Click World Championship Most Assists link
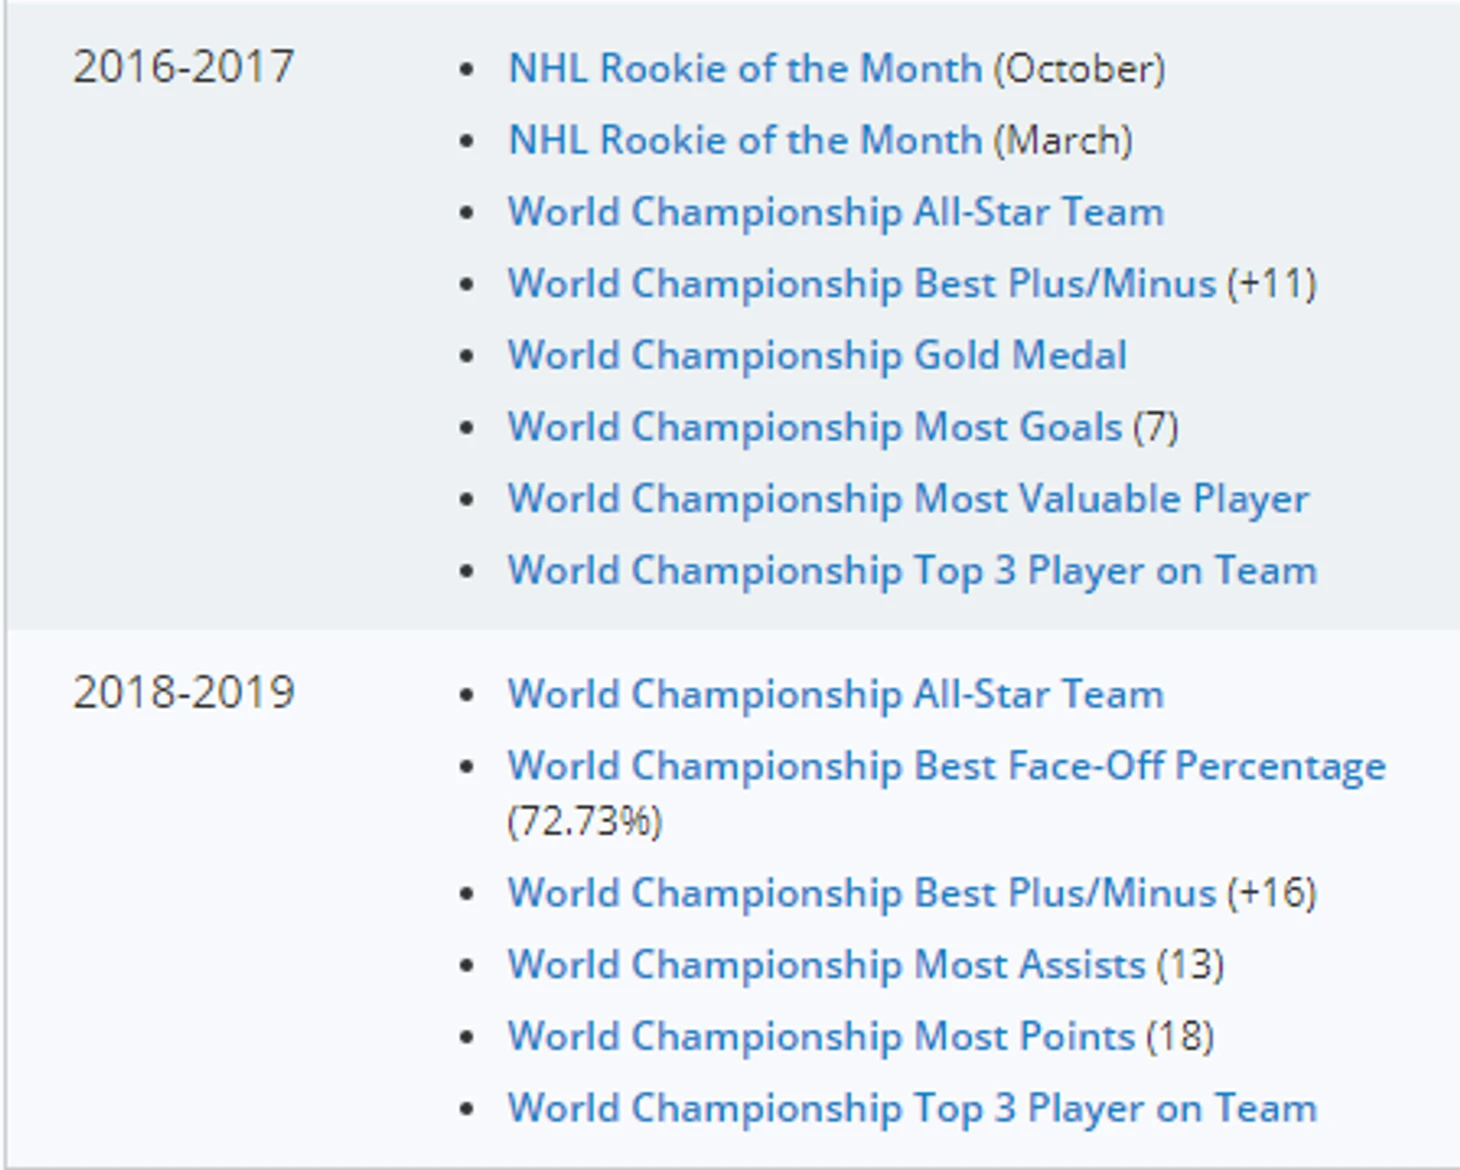Viewport: 1460px width, 1170px height. click(x=826, y=965)
